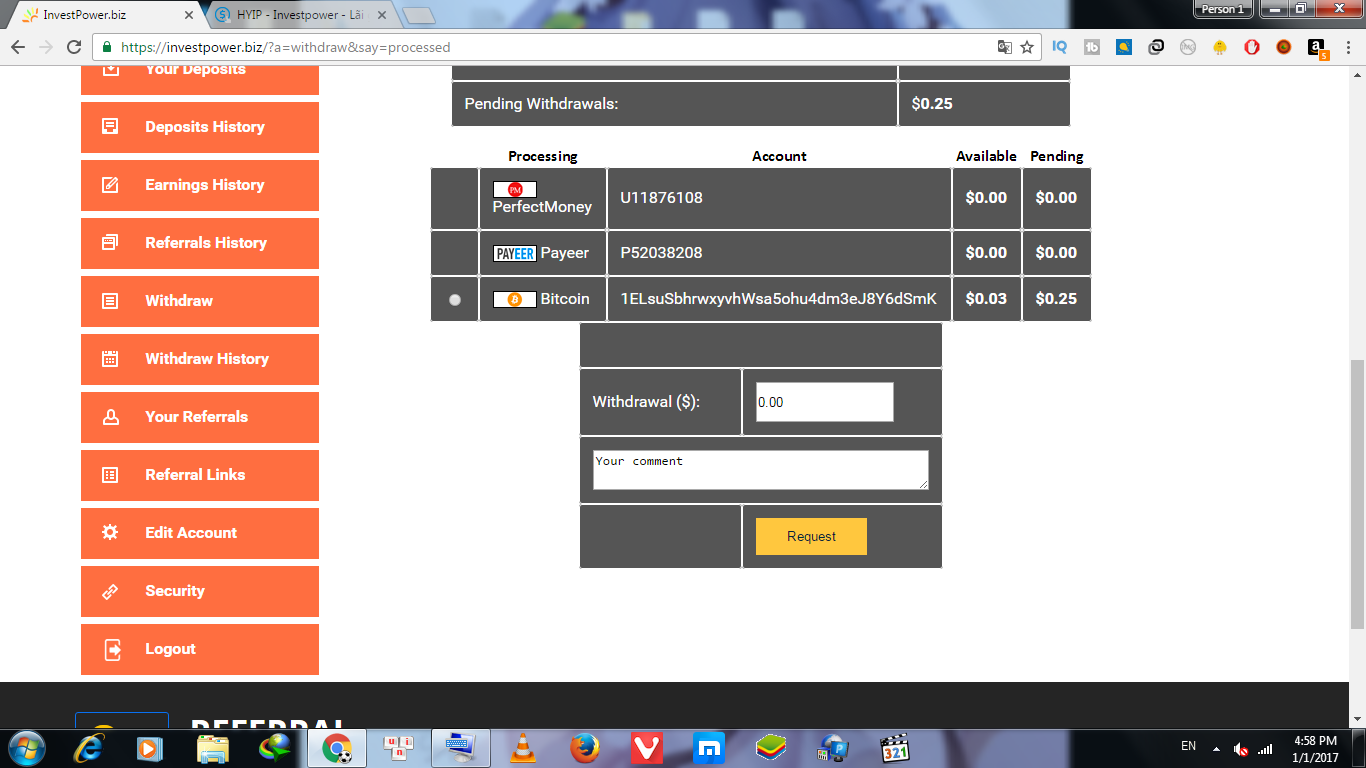Image resolution: width=1366 pixels, height=768 pixels.
Task: Click the muted volume tray icon
Action: click(1241, 748)
